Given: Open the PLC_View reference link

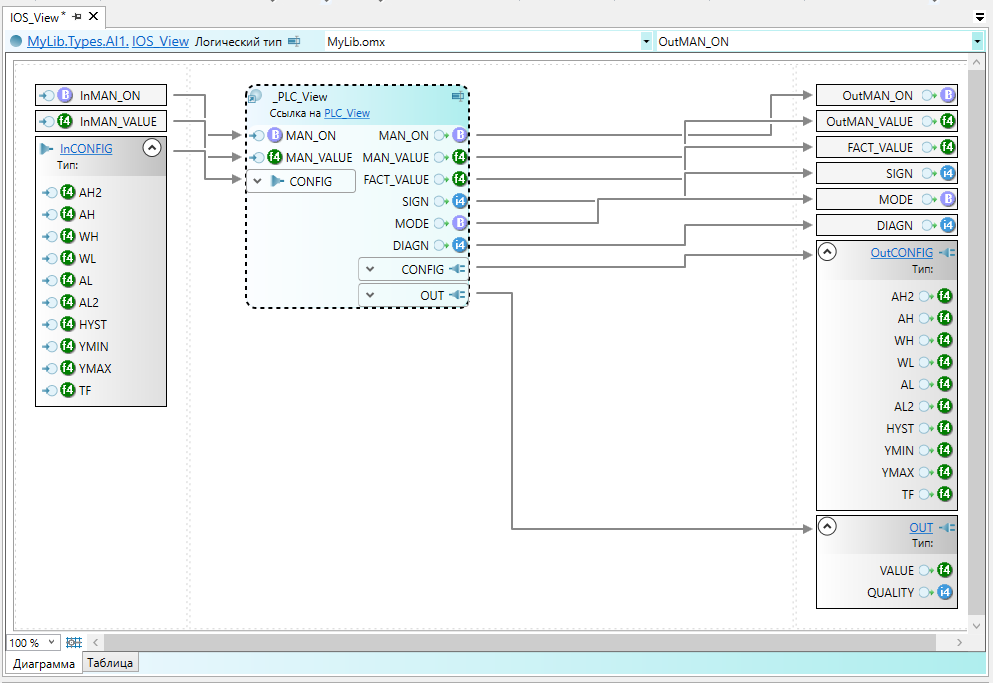Looking at the screenshot, I should (x=346, y=114).
